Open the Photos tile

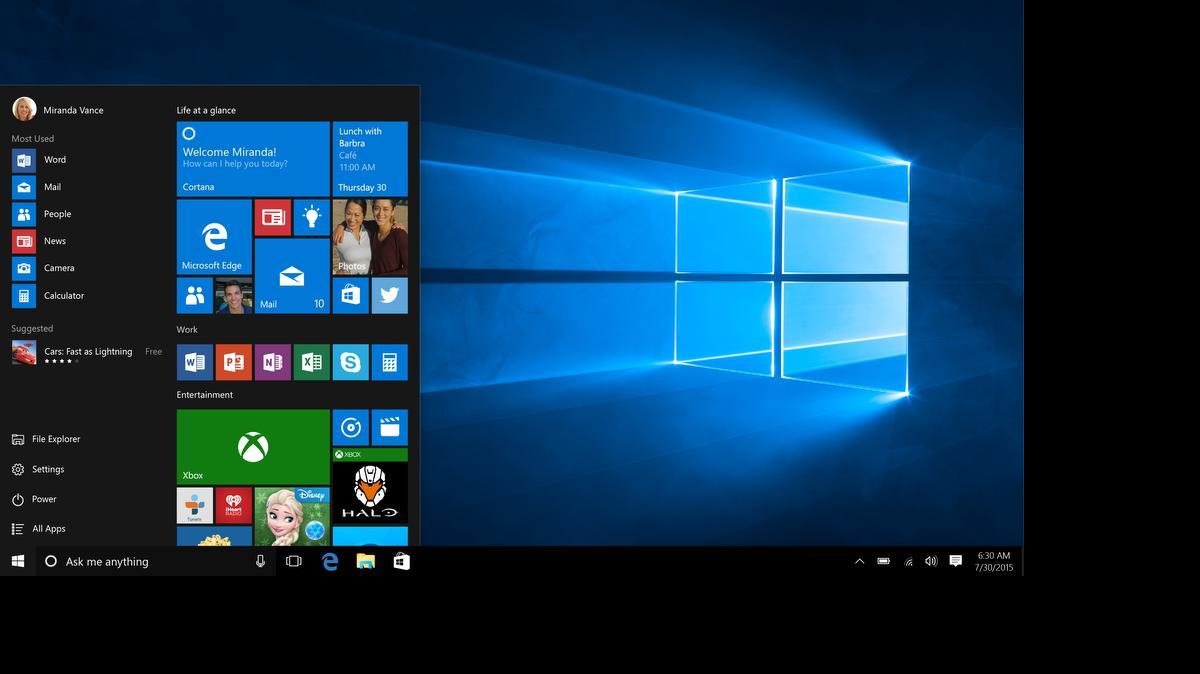coord(370,237)
